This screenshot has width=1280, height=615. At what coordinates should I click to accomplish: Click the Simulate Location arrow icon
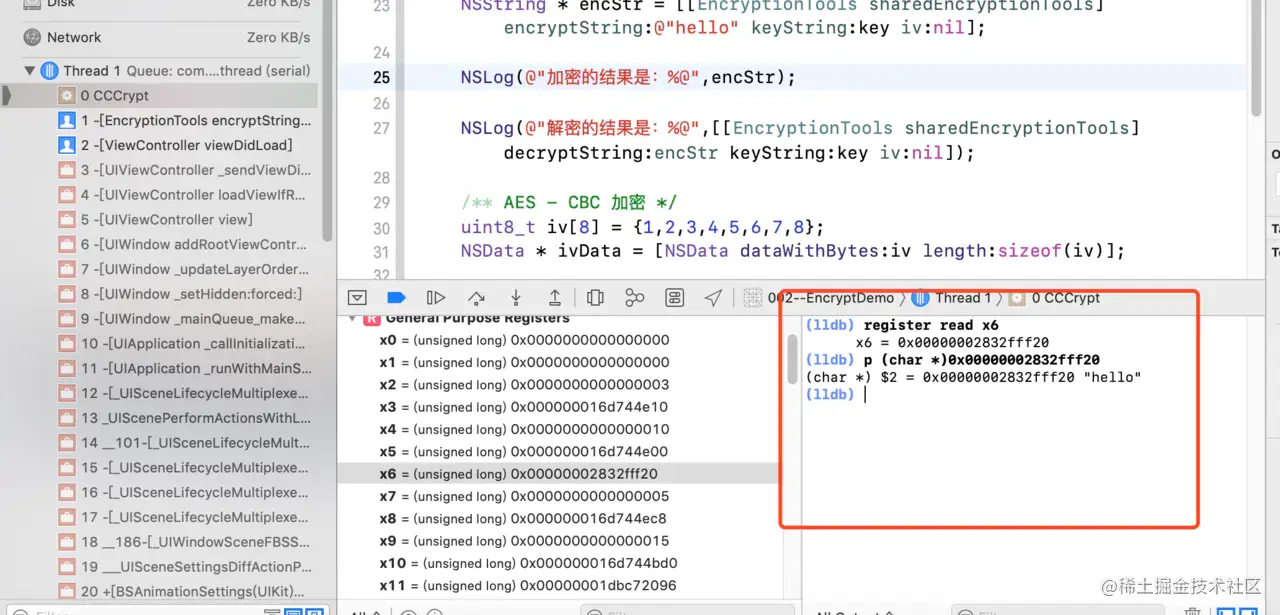pyautogui.click(x=713, y=298)
